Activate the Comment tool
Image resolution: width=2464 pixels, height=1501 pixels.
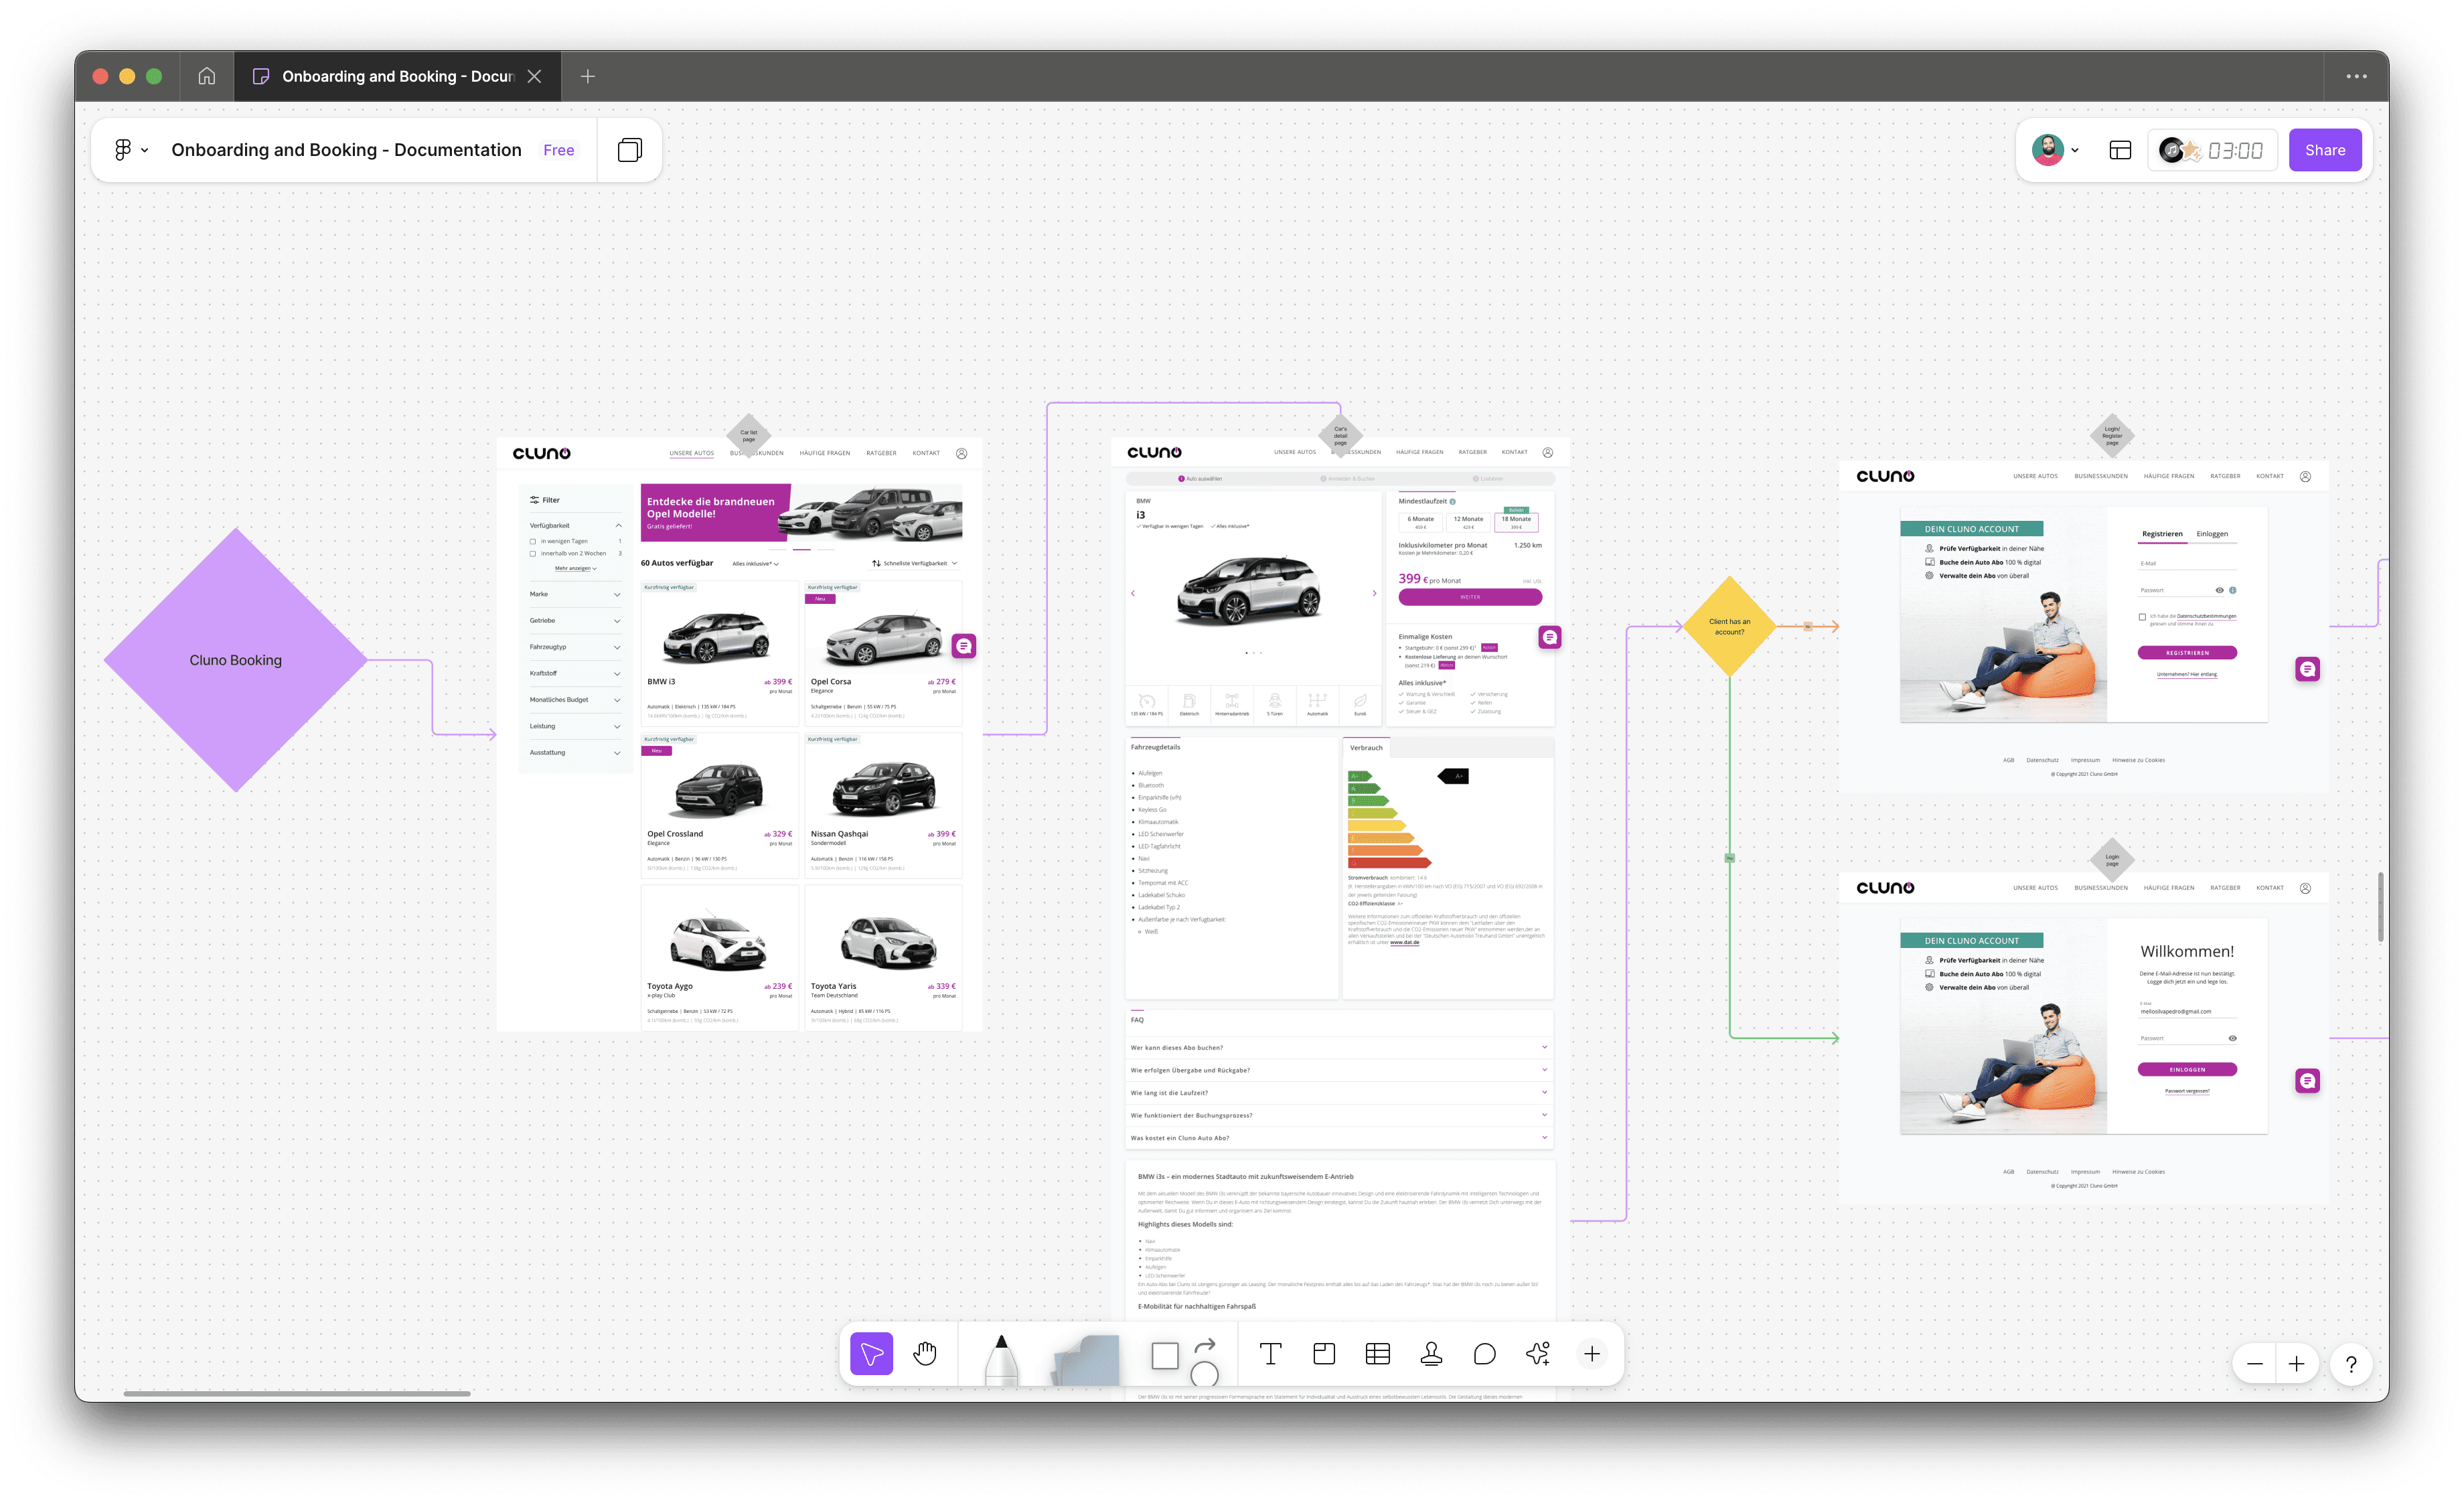(1484, 1354)
